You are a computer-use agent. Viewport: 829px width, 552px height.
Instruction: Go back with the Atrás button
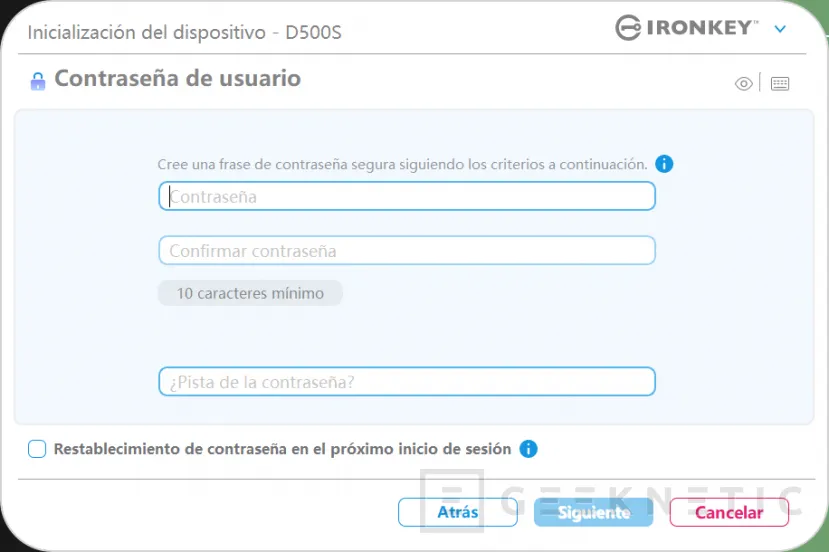point(458,512)
